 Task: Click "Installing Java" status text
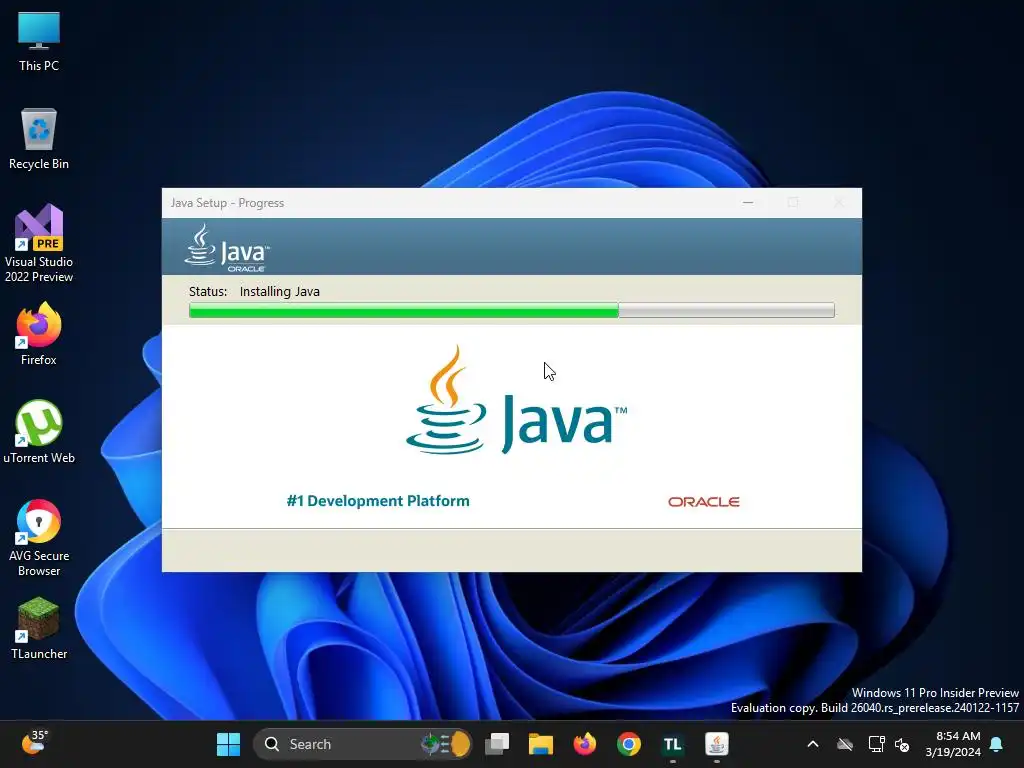pyautogui.click(x=280, y=291)
